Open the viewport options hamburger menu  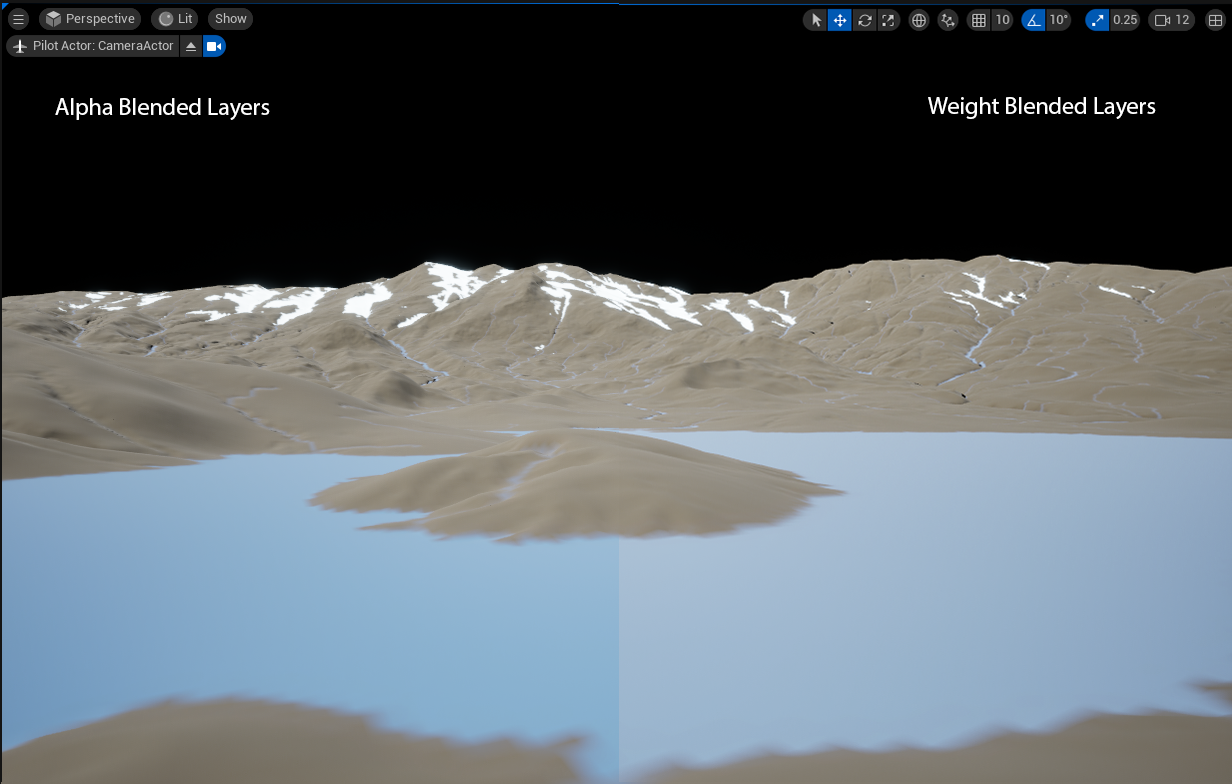(x=18, y=19)
